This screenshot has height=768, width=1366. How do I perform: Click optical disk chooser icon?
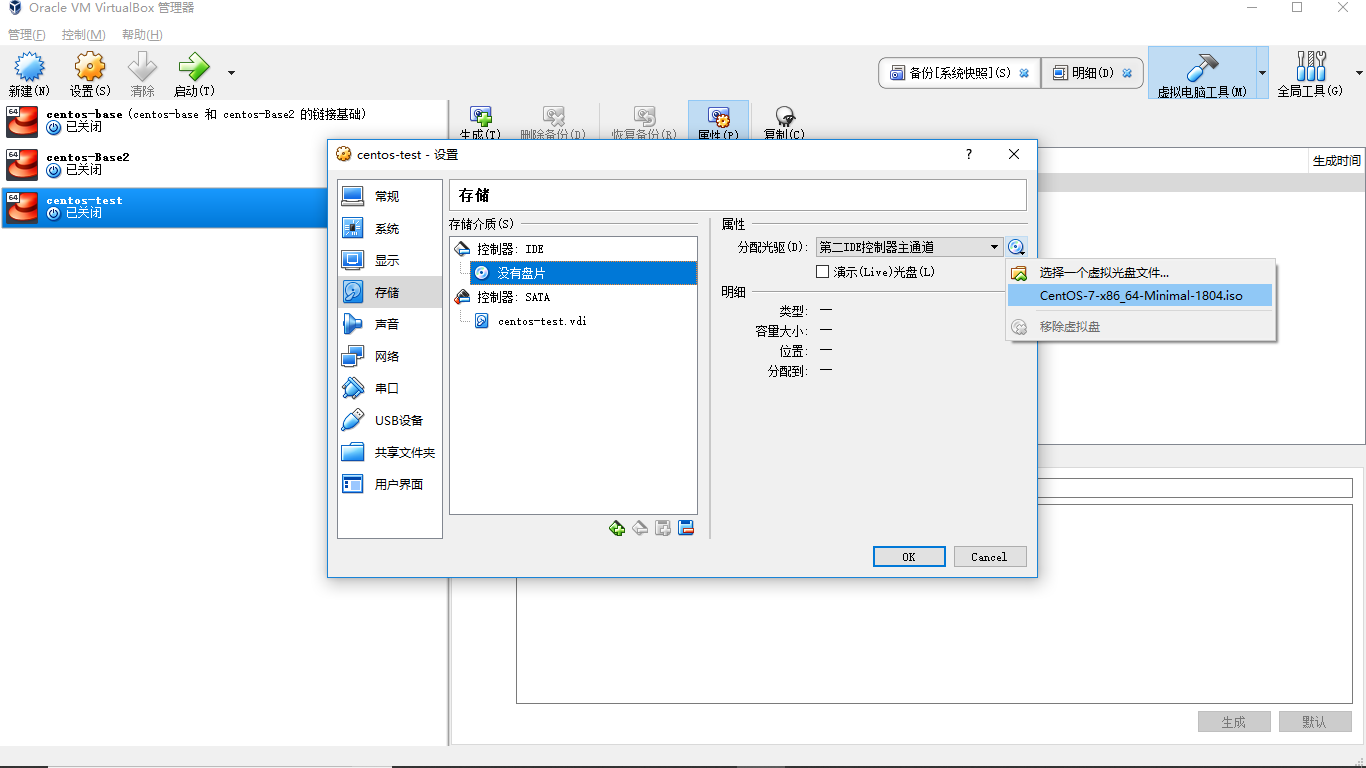(1017, 247)
